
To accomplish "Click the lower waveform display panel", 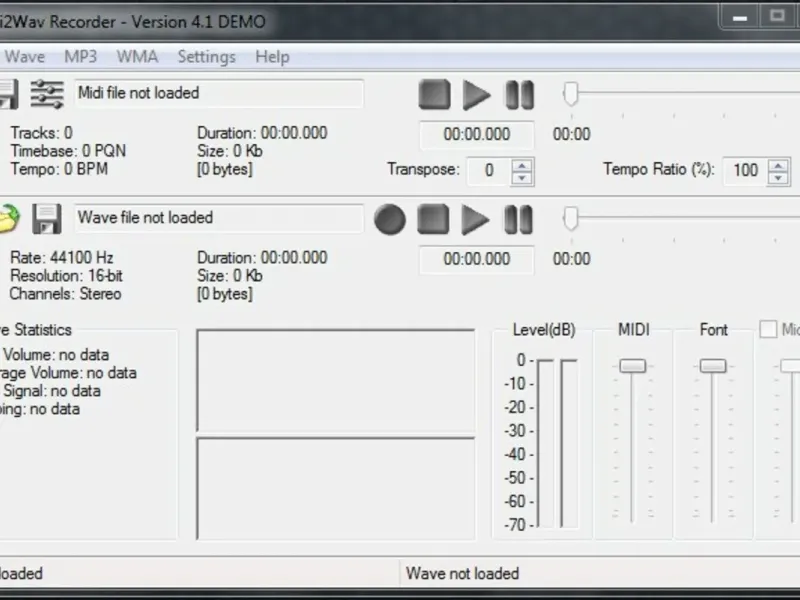I will point(336,488).
